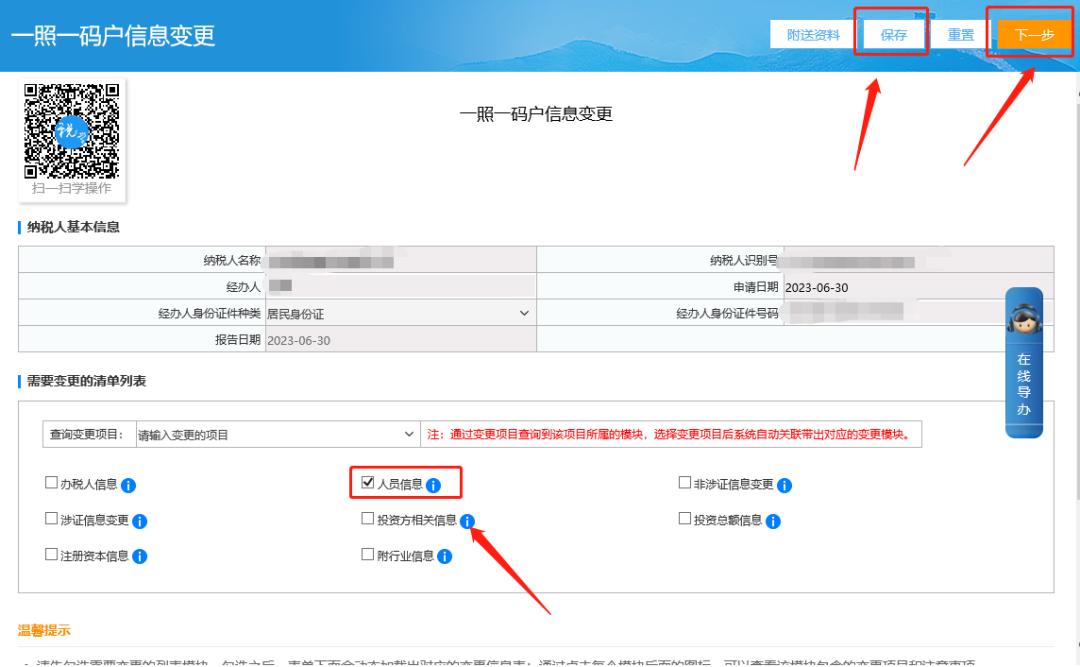
Task: Click the info icon beside 人员信息
Action: [x=431, y=483]
